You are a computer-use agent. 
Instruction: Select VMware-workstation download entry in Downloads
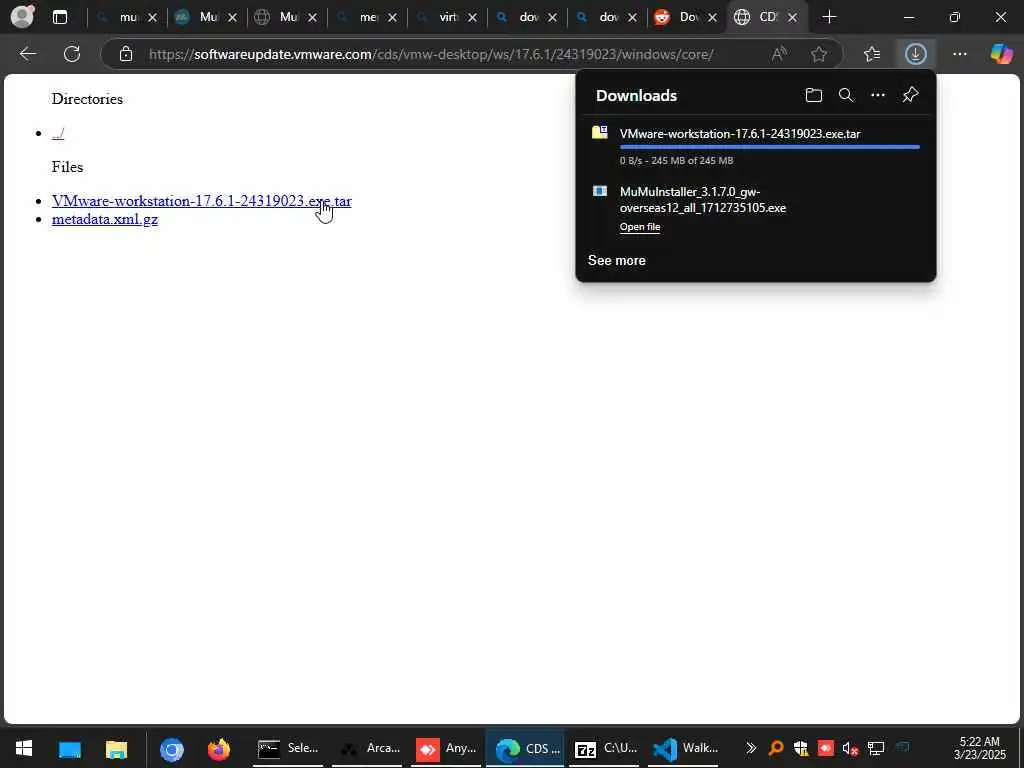pyautogui.click(x=756, y=146)
